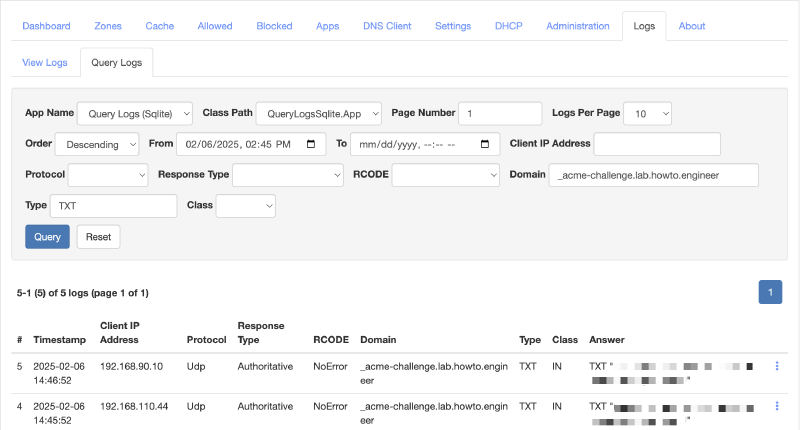Open the Settings tab

(x=453, y=26)
